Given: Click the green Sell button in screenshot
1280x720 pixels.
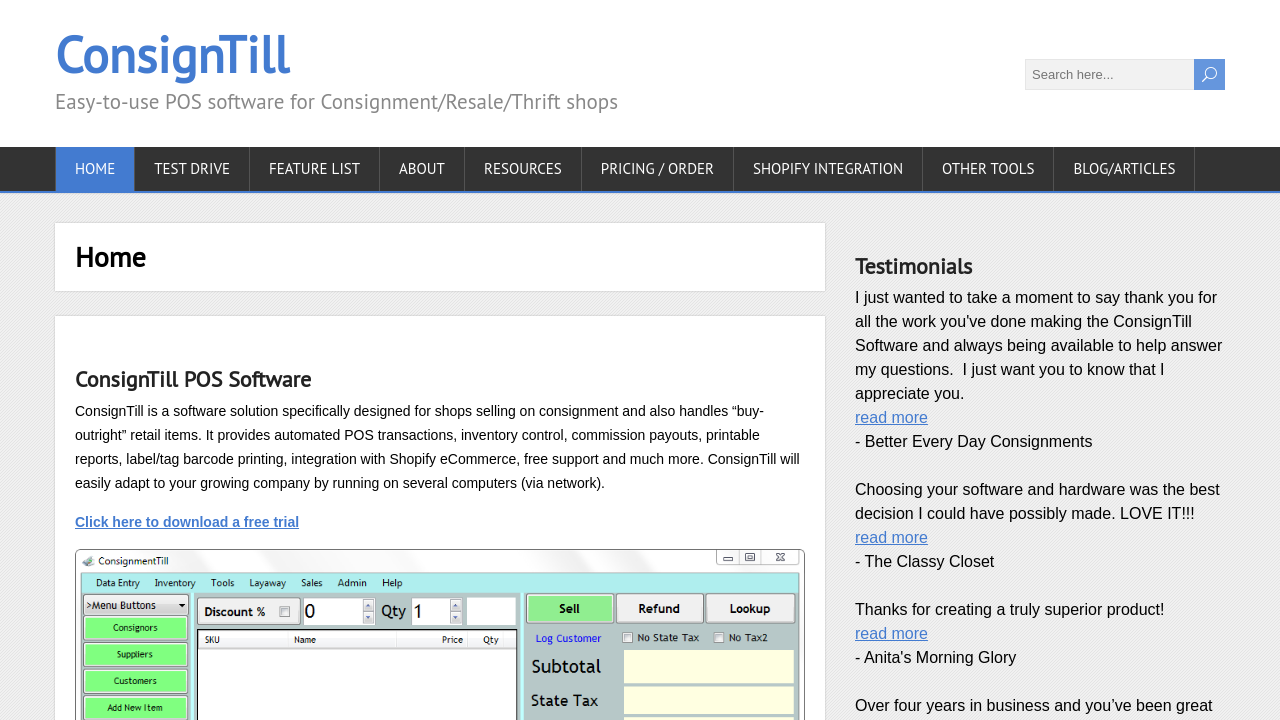Looking at the screenshot, I should click(x=569, y=608).
